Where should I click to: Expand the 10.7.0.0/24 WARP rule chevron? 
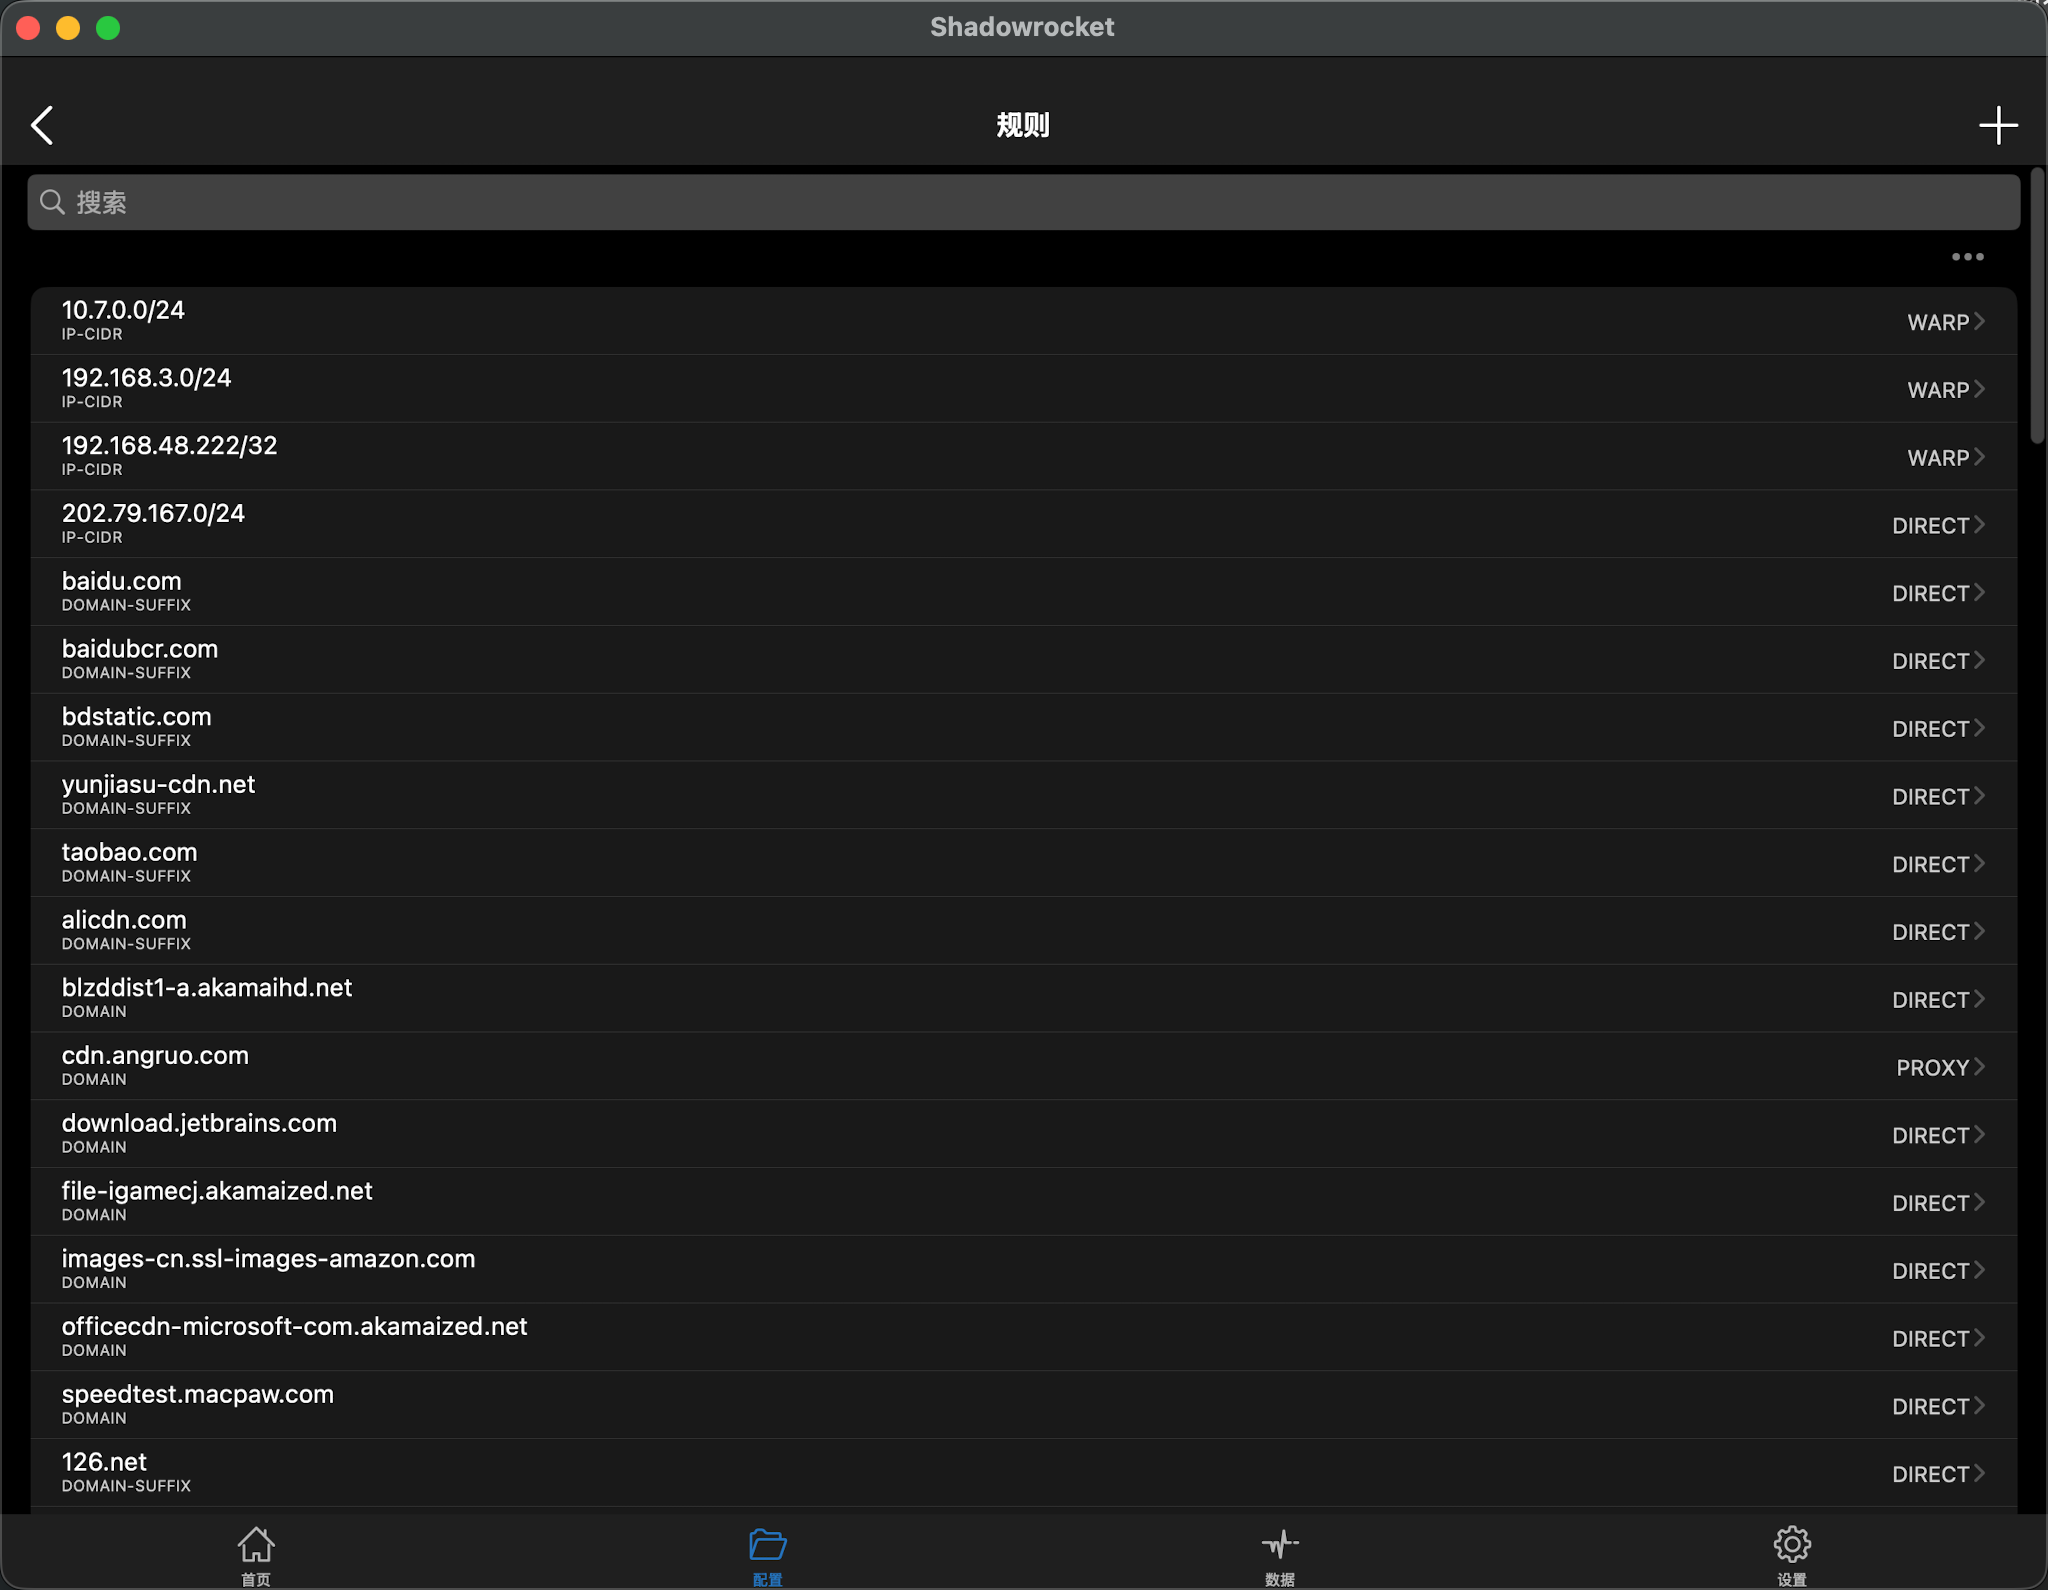click(x=1979, y=321)
